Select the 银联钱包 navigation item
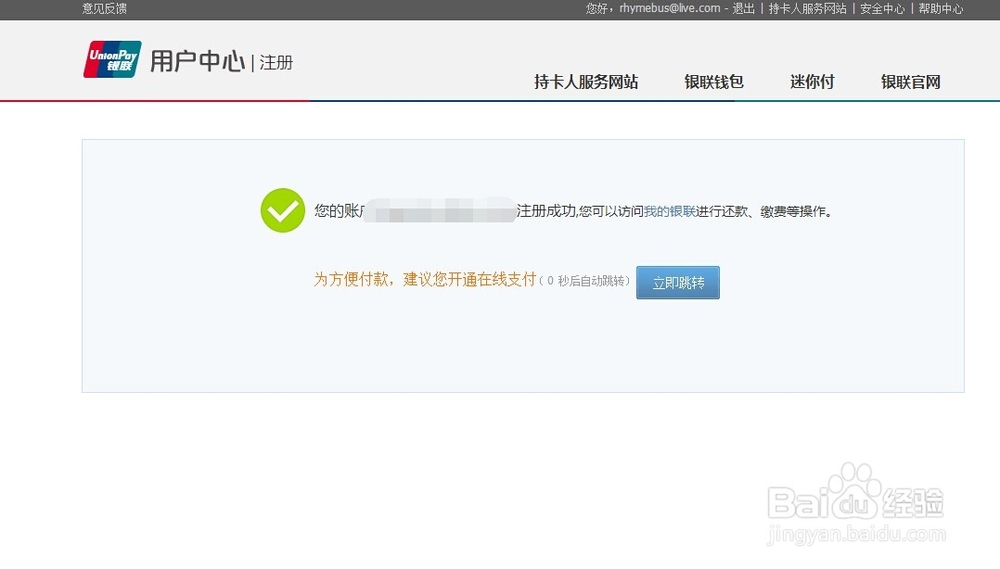1000x569 pixels. [x=714, y=82]
